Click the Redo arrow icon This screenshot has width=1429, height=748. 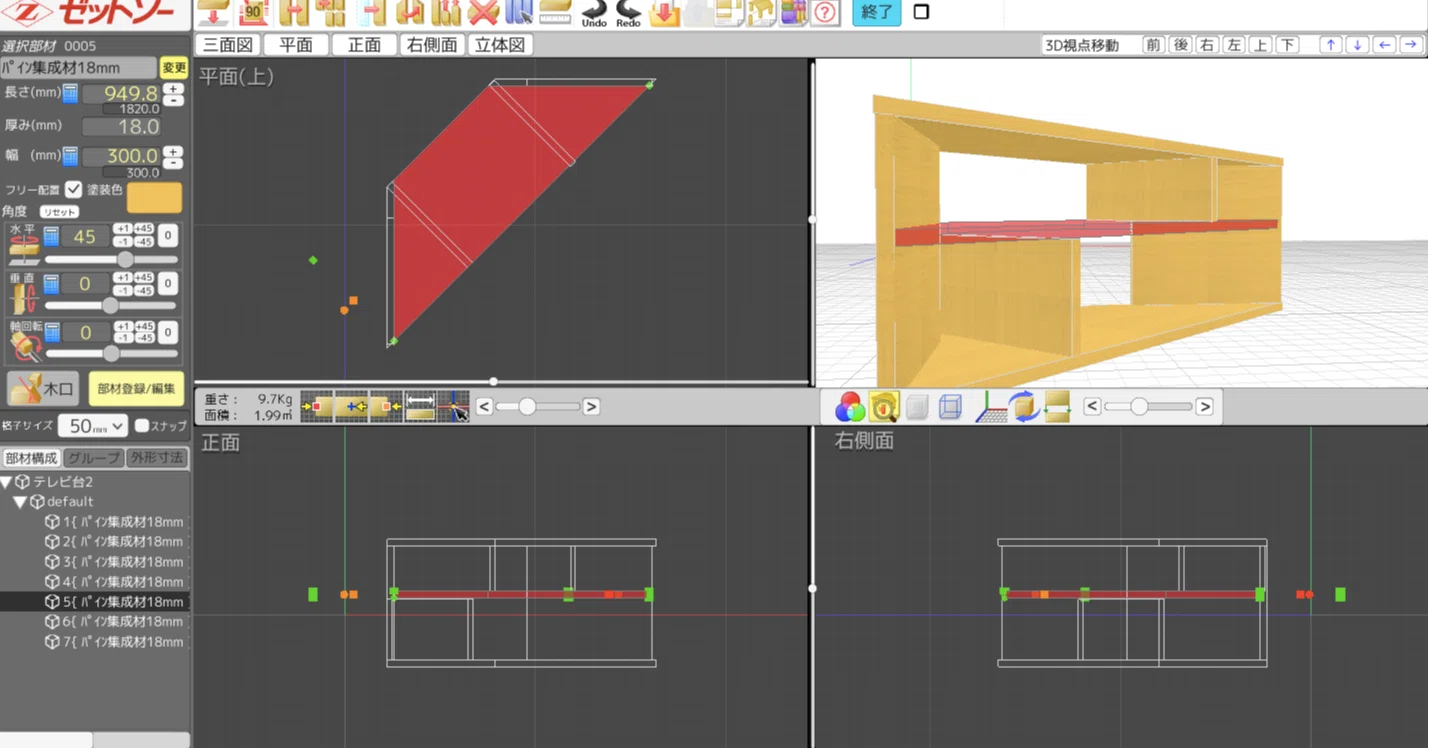(628, 13)
